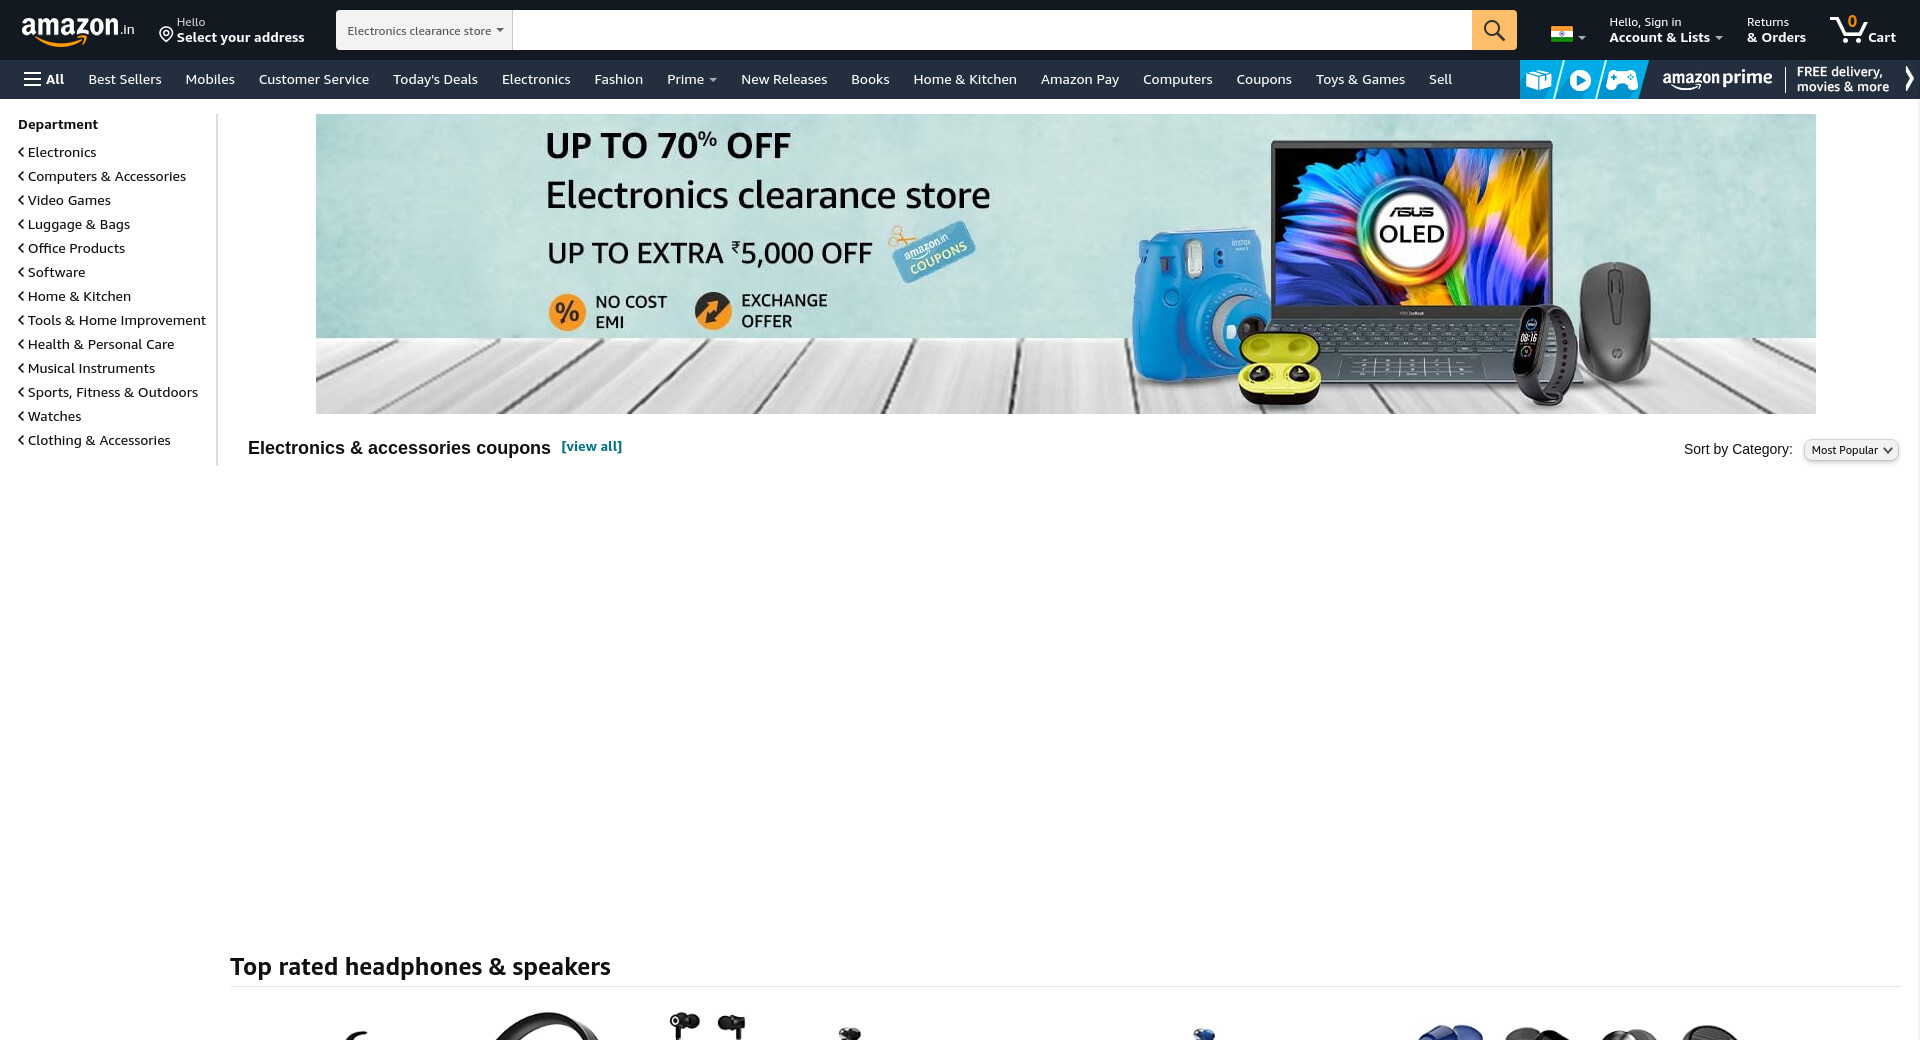1920x1040 pixels.
Task: Click the search text input field
Action: [x=992, y=30]
